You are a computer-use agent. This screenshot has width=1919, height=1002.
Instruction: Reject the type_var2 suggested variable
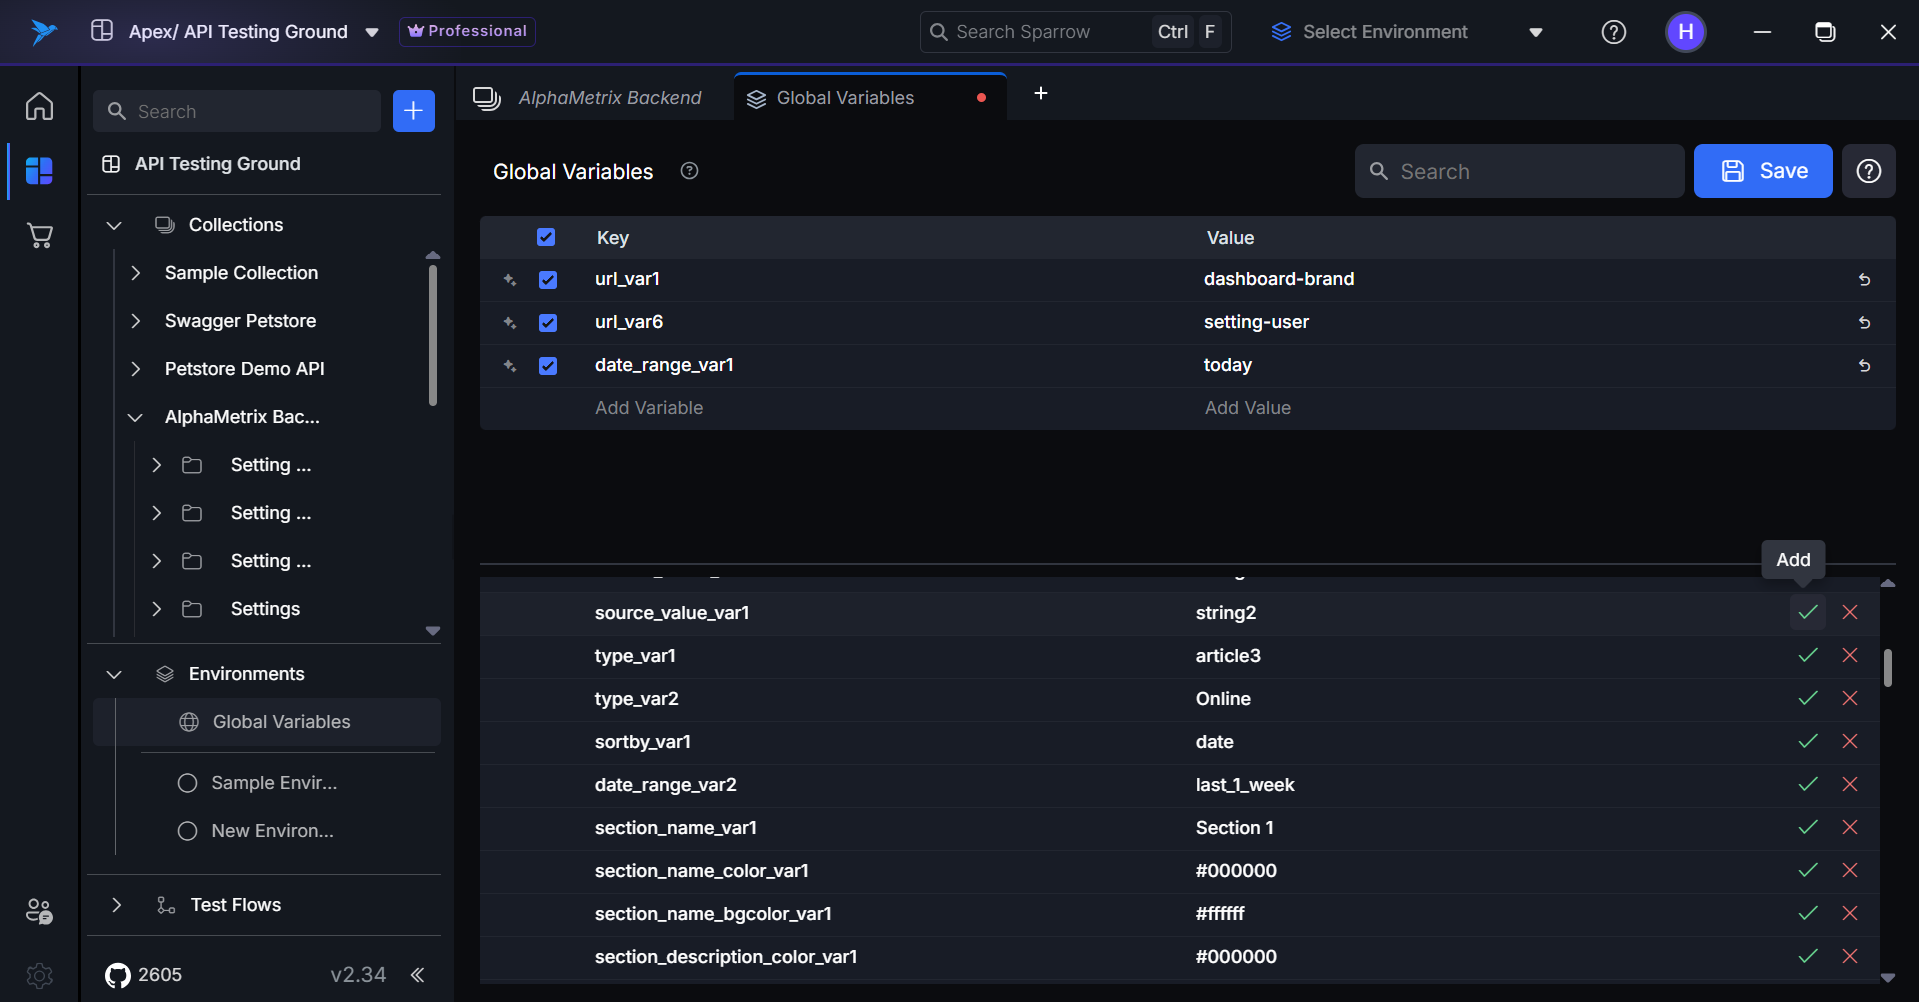1850,698
